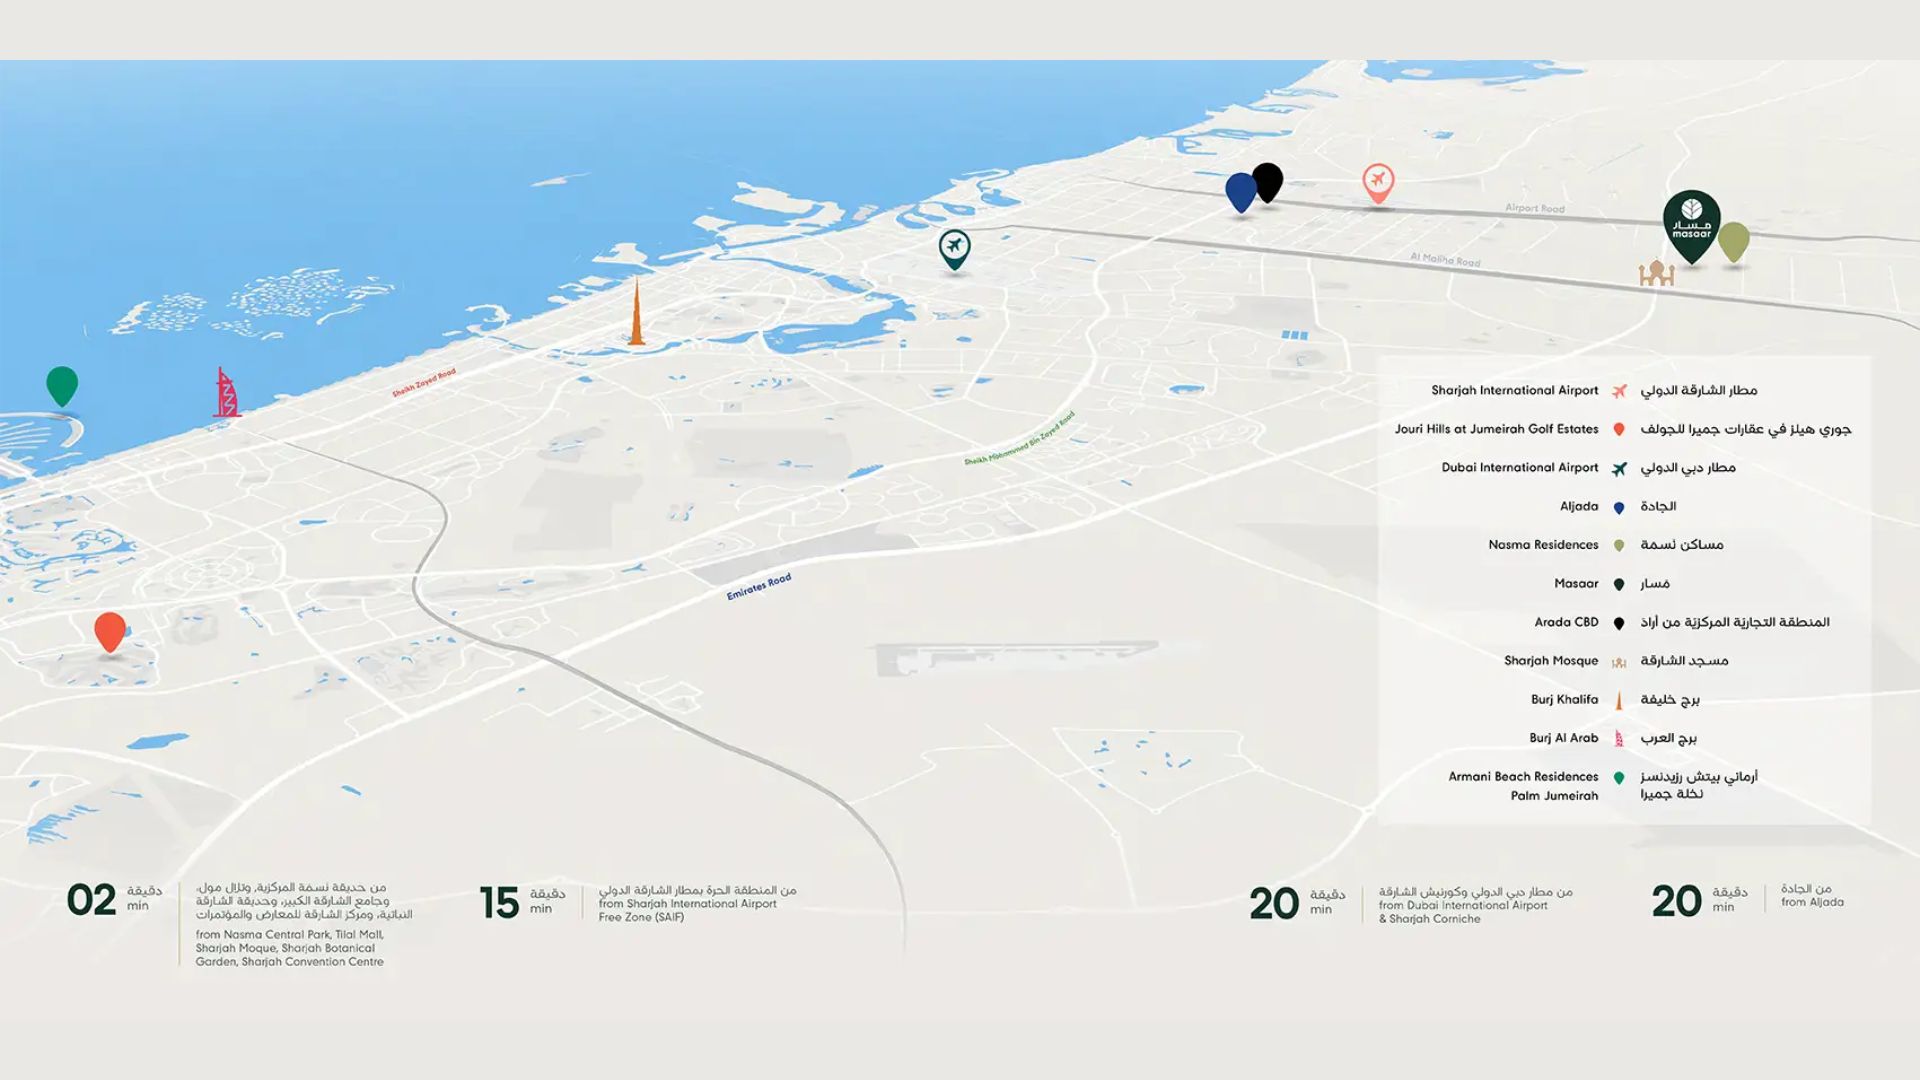Click the green Armani Beach Residences pin

pyautogui.click(x=62, y=384)
